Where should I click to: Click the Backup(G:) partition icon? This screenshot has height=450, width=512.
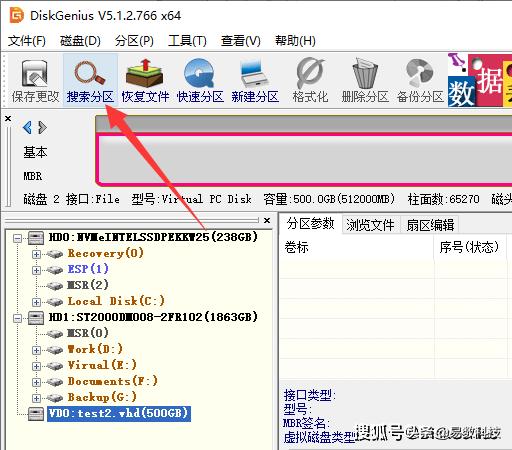pyautogui.click(x=55, y=398)
